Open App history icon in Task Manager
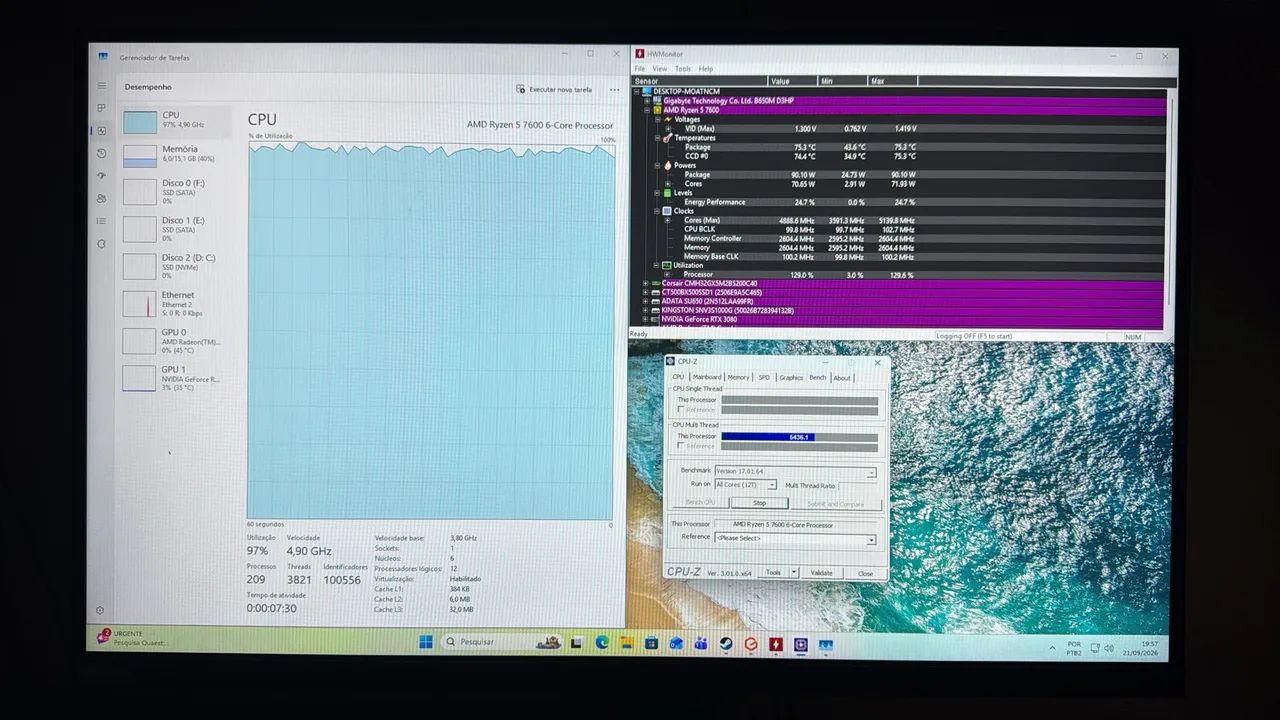The width and height of the screenshot is (1280, 720). [101, 153]
